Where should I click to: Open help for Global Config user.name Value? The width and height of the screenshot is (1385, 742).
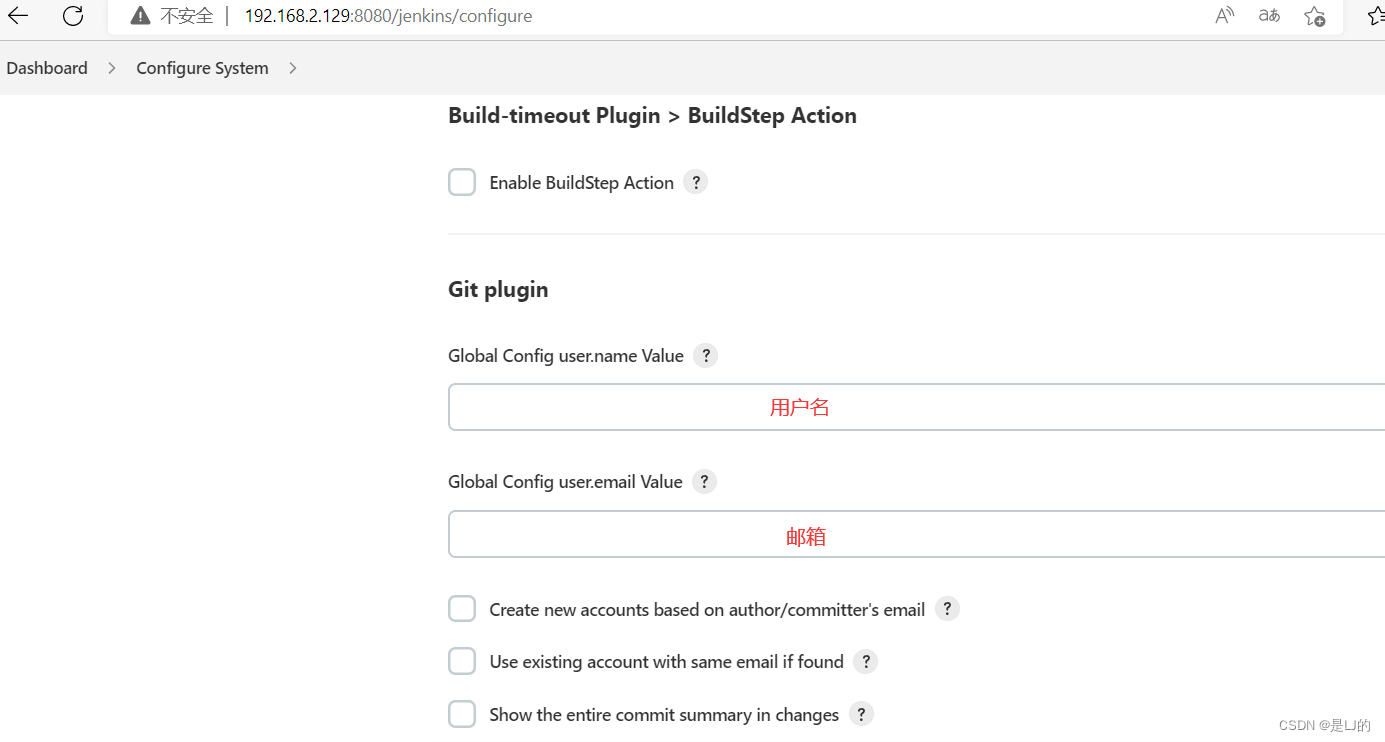(x=706, y=355)
